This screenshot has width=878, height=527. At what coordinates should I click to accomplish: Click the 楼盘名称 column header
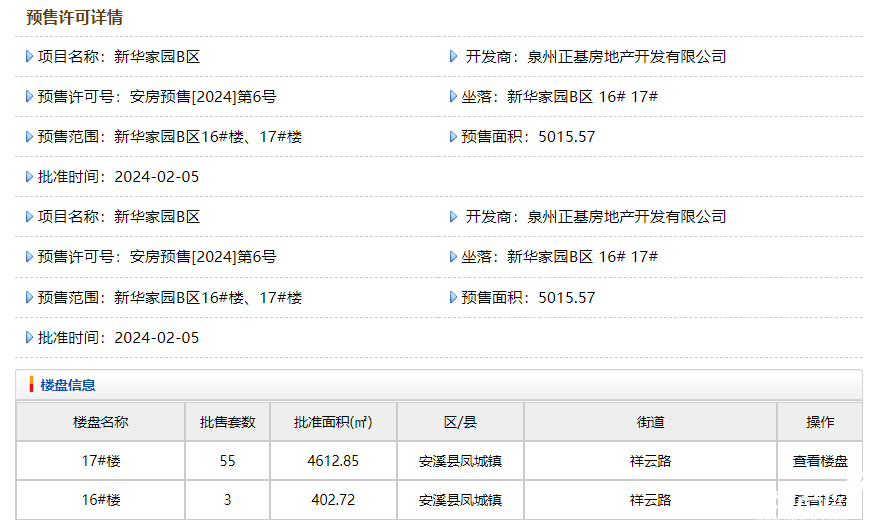click(x=101, y=422)
